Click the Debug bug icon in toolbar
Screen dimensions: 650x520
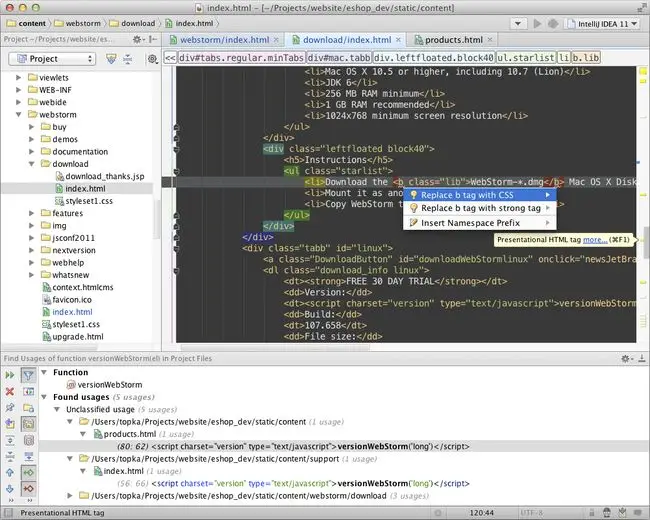coord(553,24)
